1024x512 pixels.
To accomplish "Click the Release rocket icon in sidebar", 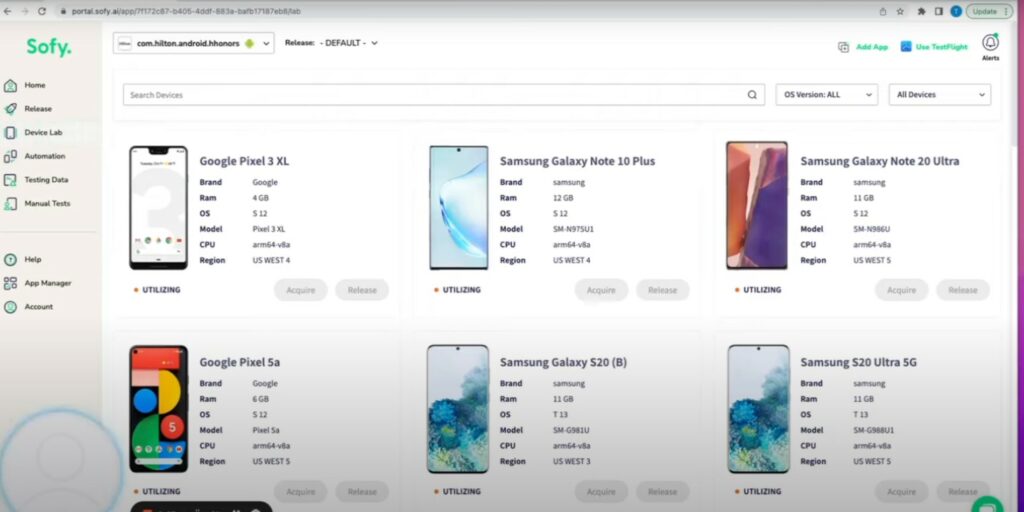I will (x=10, y=109).
